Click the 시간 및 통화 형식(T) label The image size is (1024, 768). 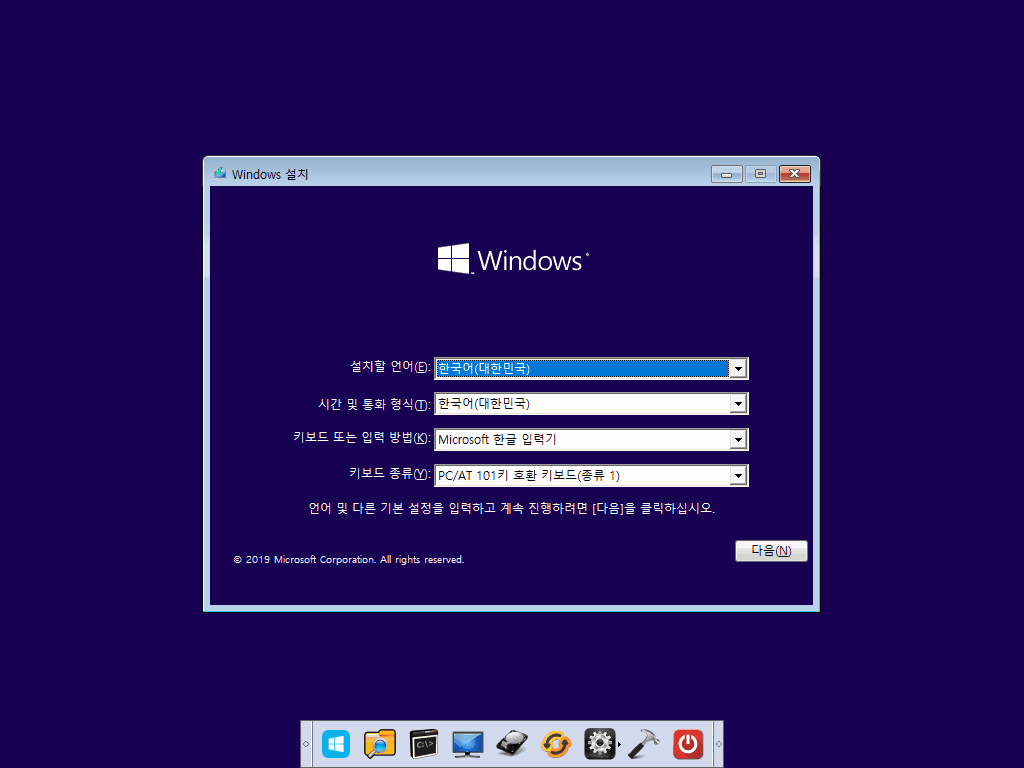[x=374, y=404]
